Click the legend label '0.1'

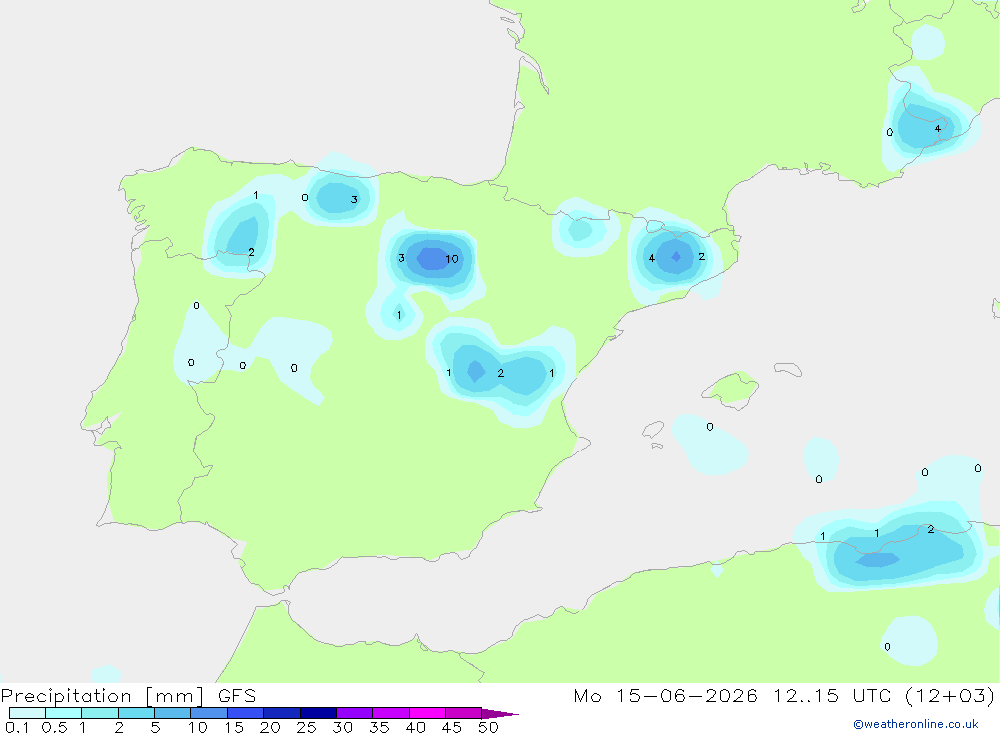17,727
